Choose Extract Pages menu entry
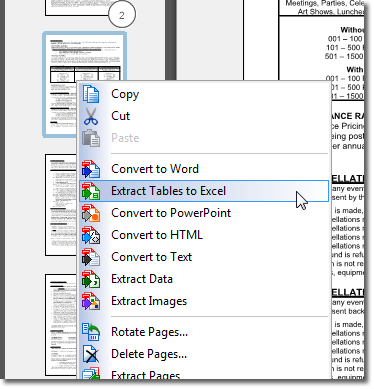Image resolution: width=374 pixels, height=389 pixels. [x=204, y=373]
